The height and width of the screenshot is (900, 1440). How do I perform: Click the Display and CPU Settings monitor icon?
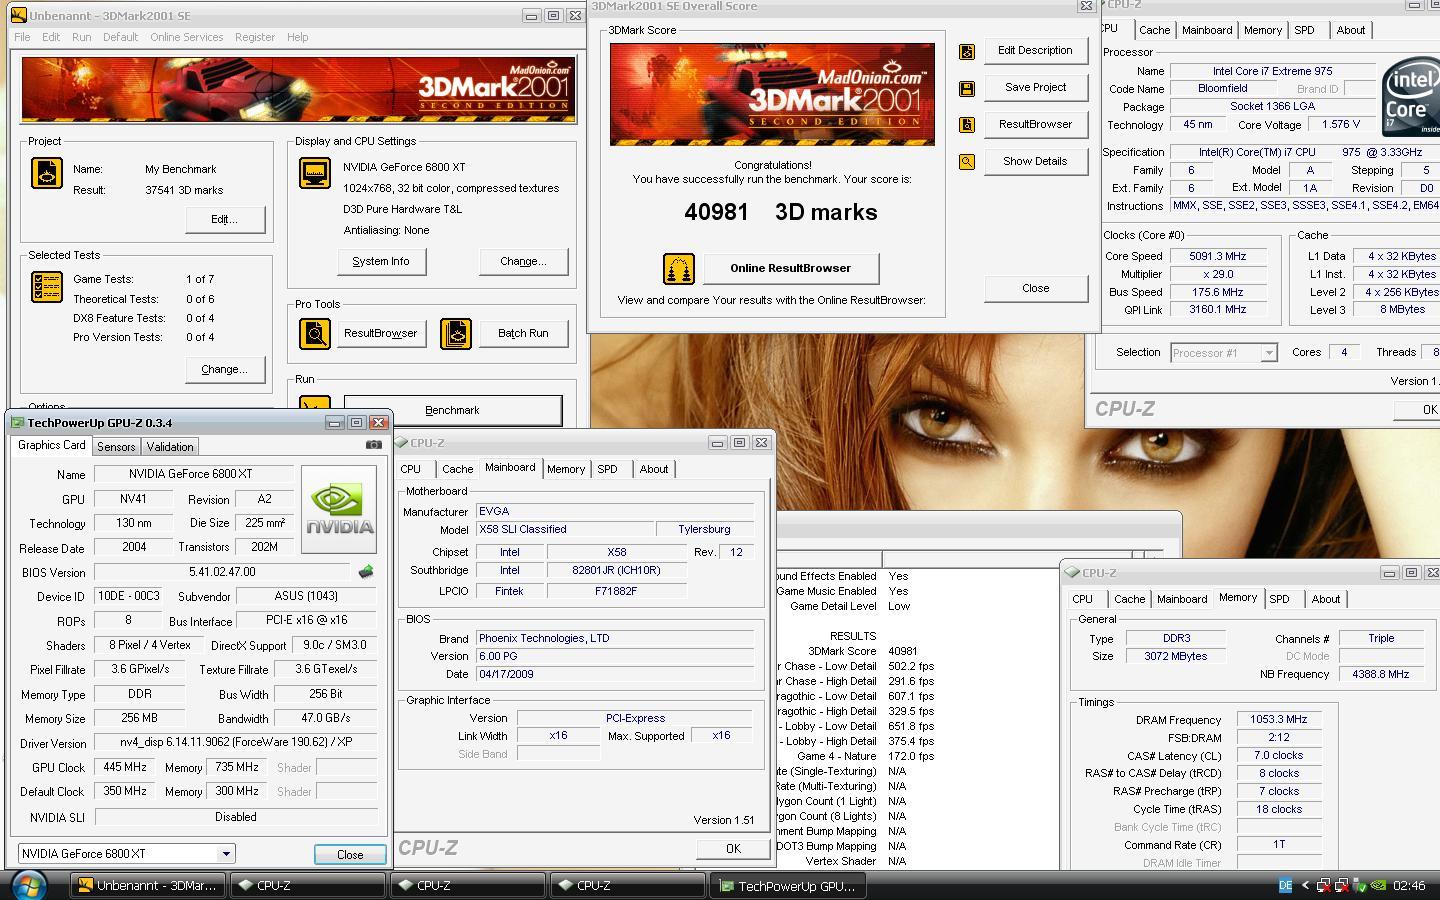(315, 173)
